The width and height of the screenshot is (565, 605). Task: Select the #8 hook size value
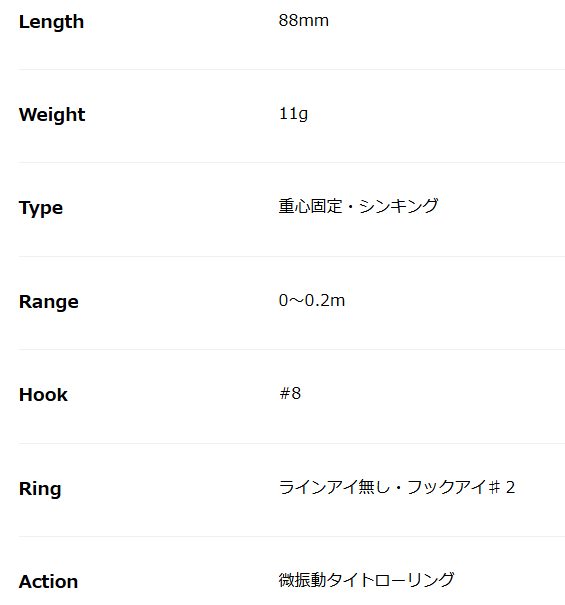(x=290, y=394)
